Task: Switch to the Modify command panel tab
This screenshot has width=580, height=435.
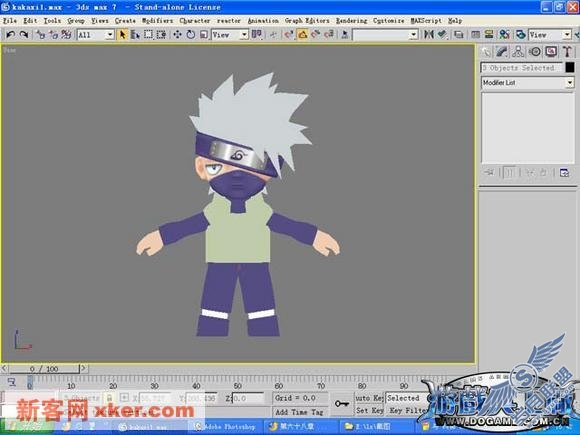Action: 502,51
